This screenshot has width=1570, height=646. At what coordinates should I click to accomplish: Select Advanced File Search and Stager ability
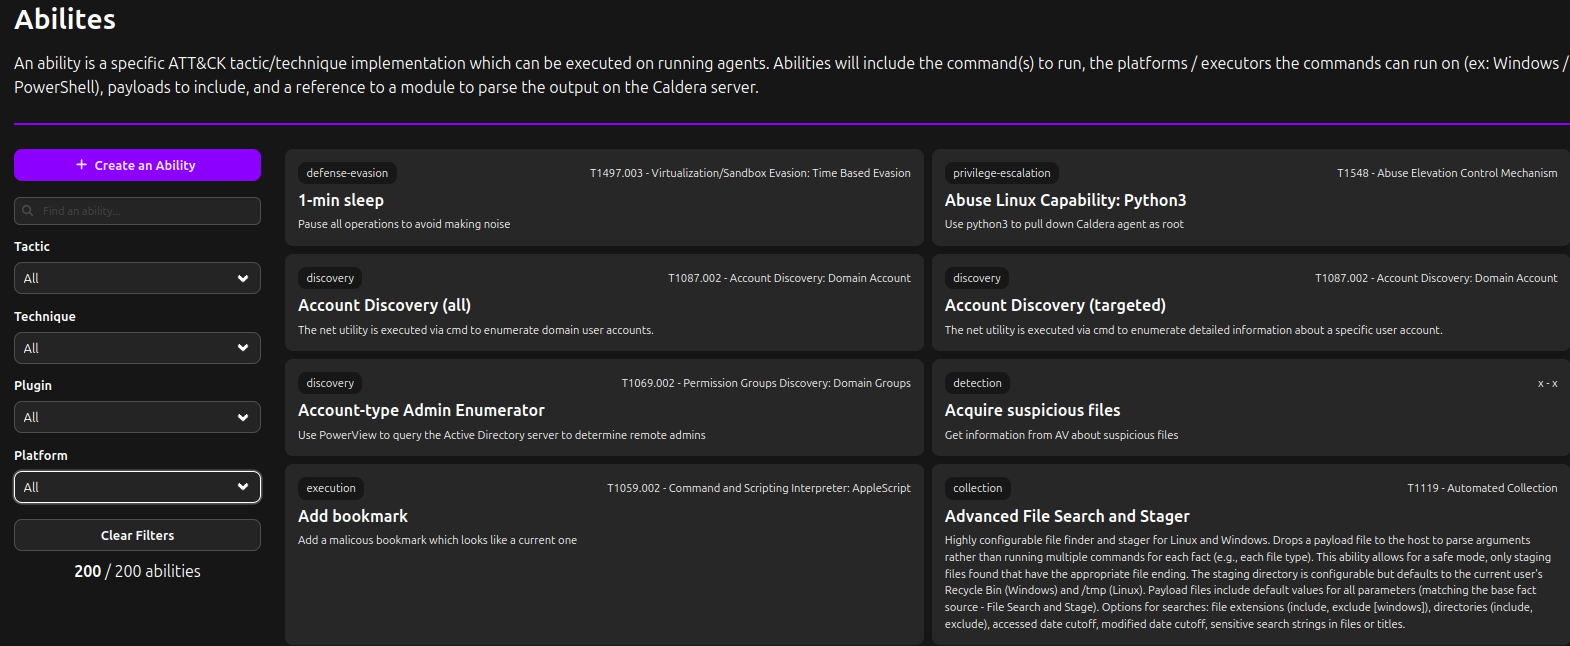(x=1250, y=516)
